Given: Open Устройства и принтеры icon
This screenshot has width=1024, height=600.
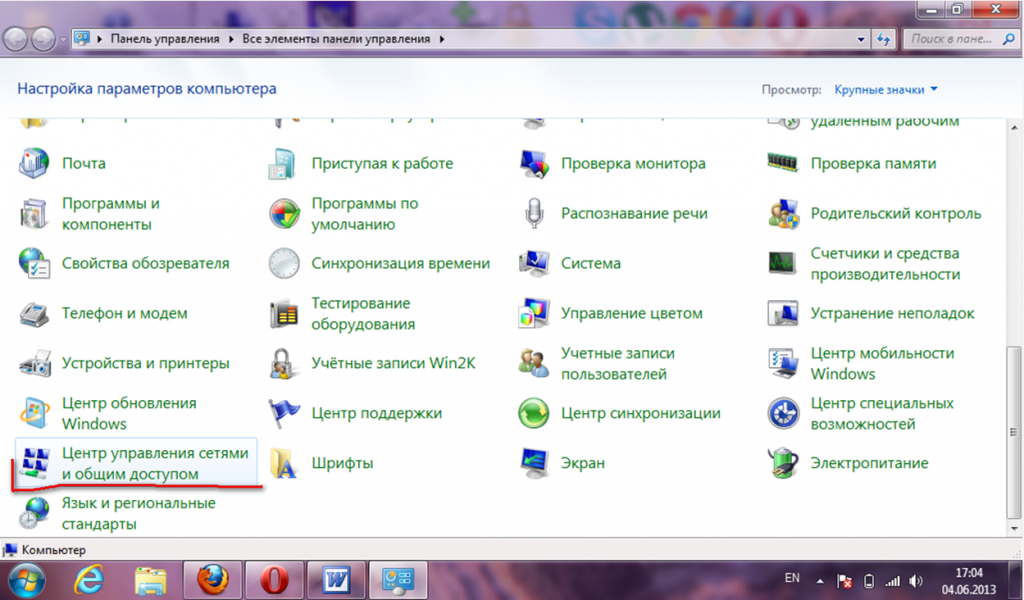Looking at the screenshot, I should pyautogui.click(x=34, y=363).
